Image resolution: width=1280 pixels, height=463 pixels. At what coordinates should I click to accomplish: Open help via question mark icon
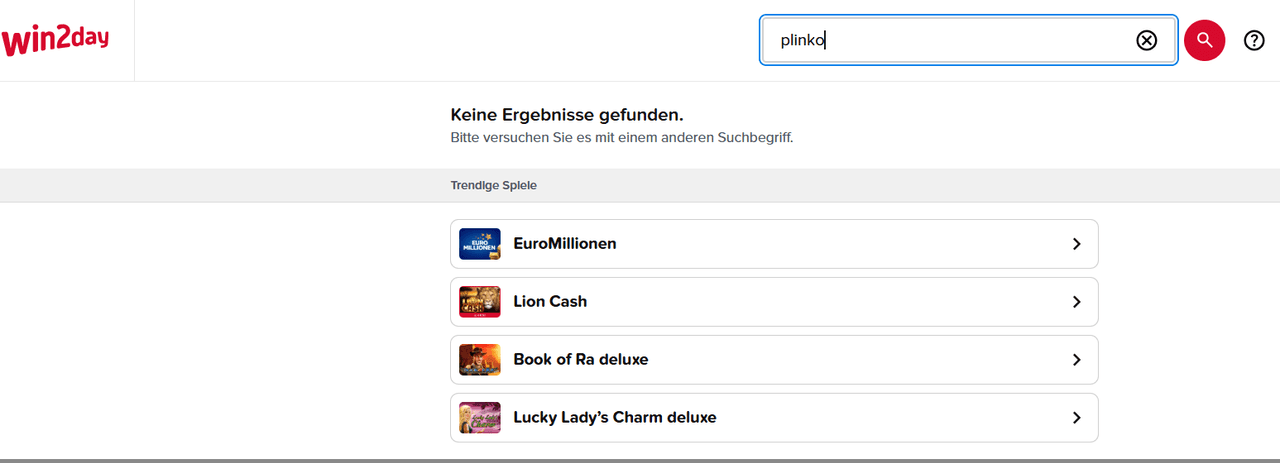coord(1254,40)
